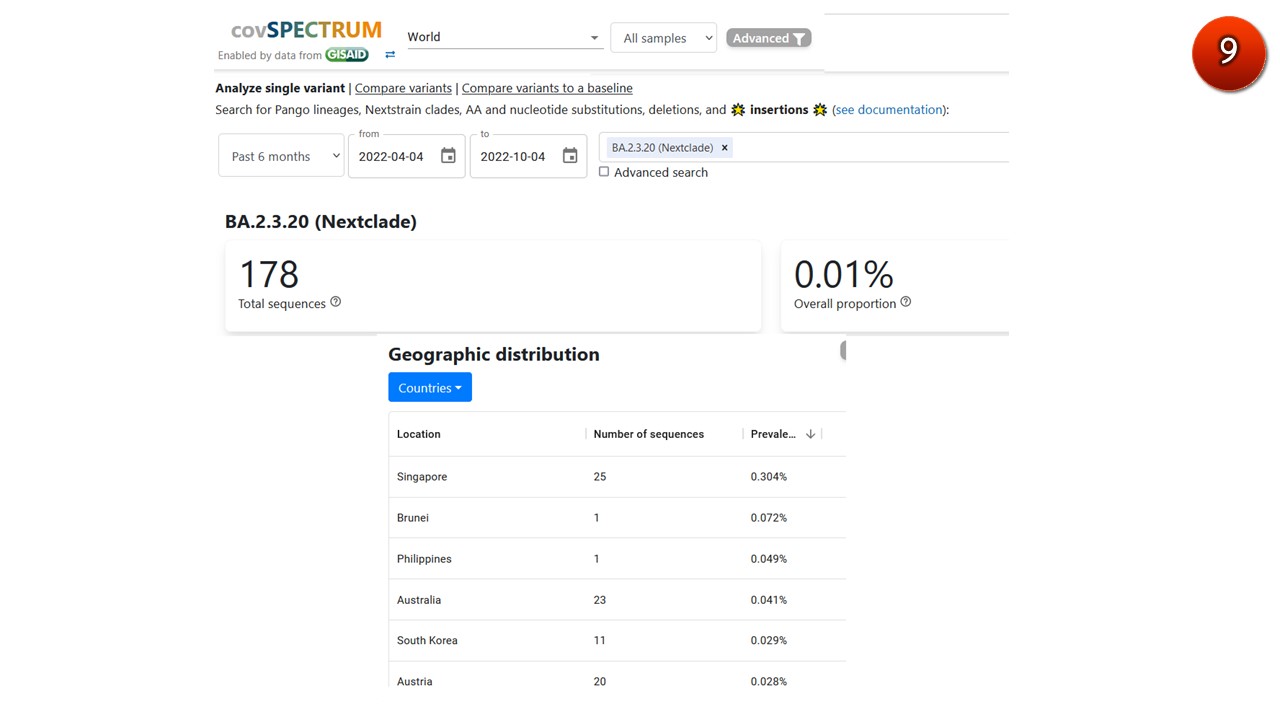Open the calendar picker for to date
The width and height of the screenshot is (1280, 720).
pos(570,156)
